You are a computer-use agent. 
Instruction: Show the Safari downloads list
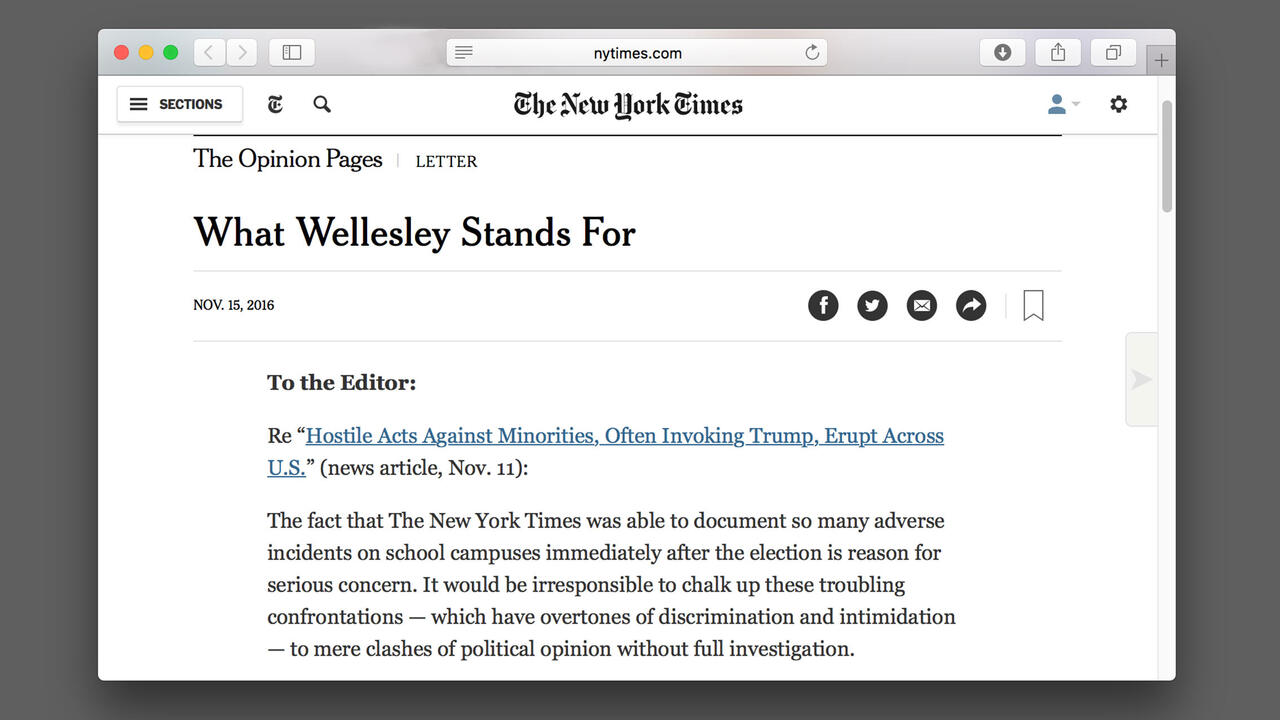(x=1002, y=52)
